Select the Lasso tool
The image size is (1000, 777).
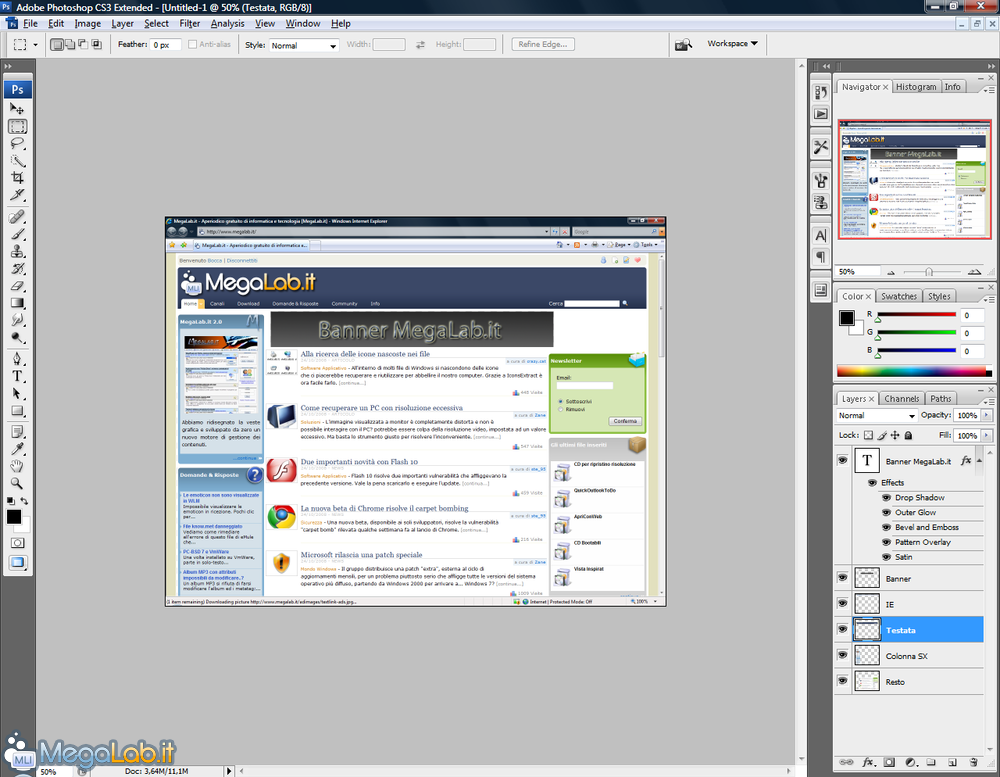[17, 144]
